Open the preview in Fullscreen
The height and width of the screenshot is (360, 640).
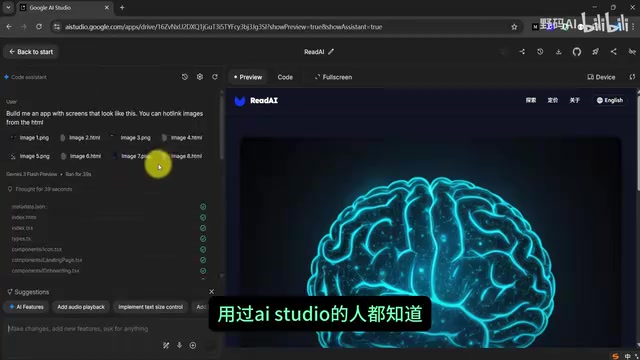pos(333,77)
